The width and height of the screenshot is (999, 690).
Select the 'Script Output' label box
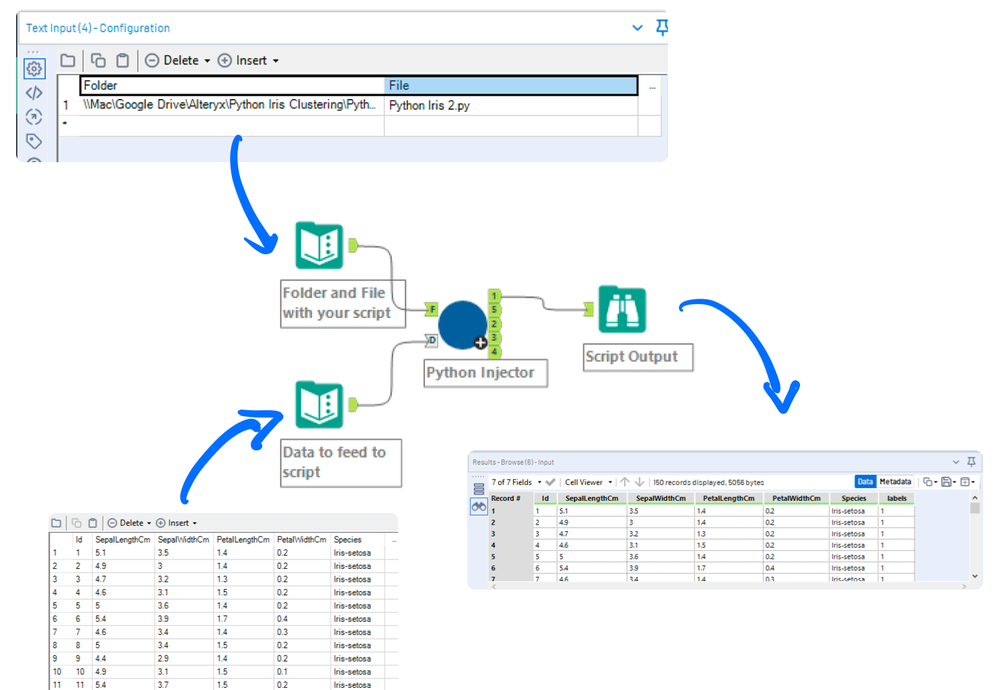click(x=638, y=357)
